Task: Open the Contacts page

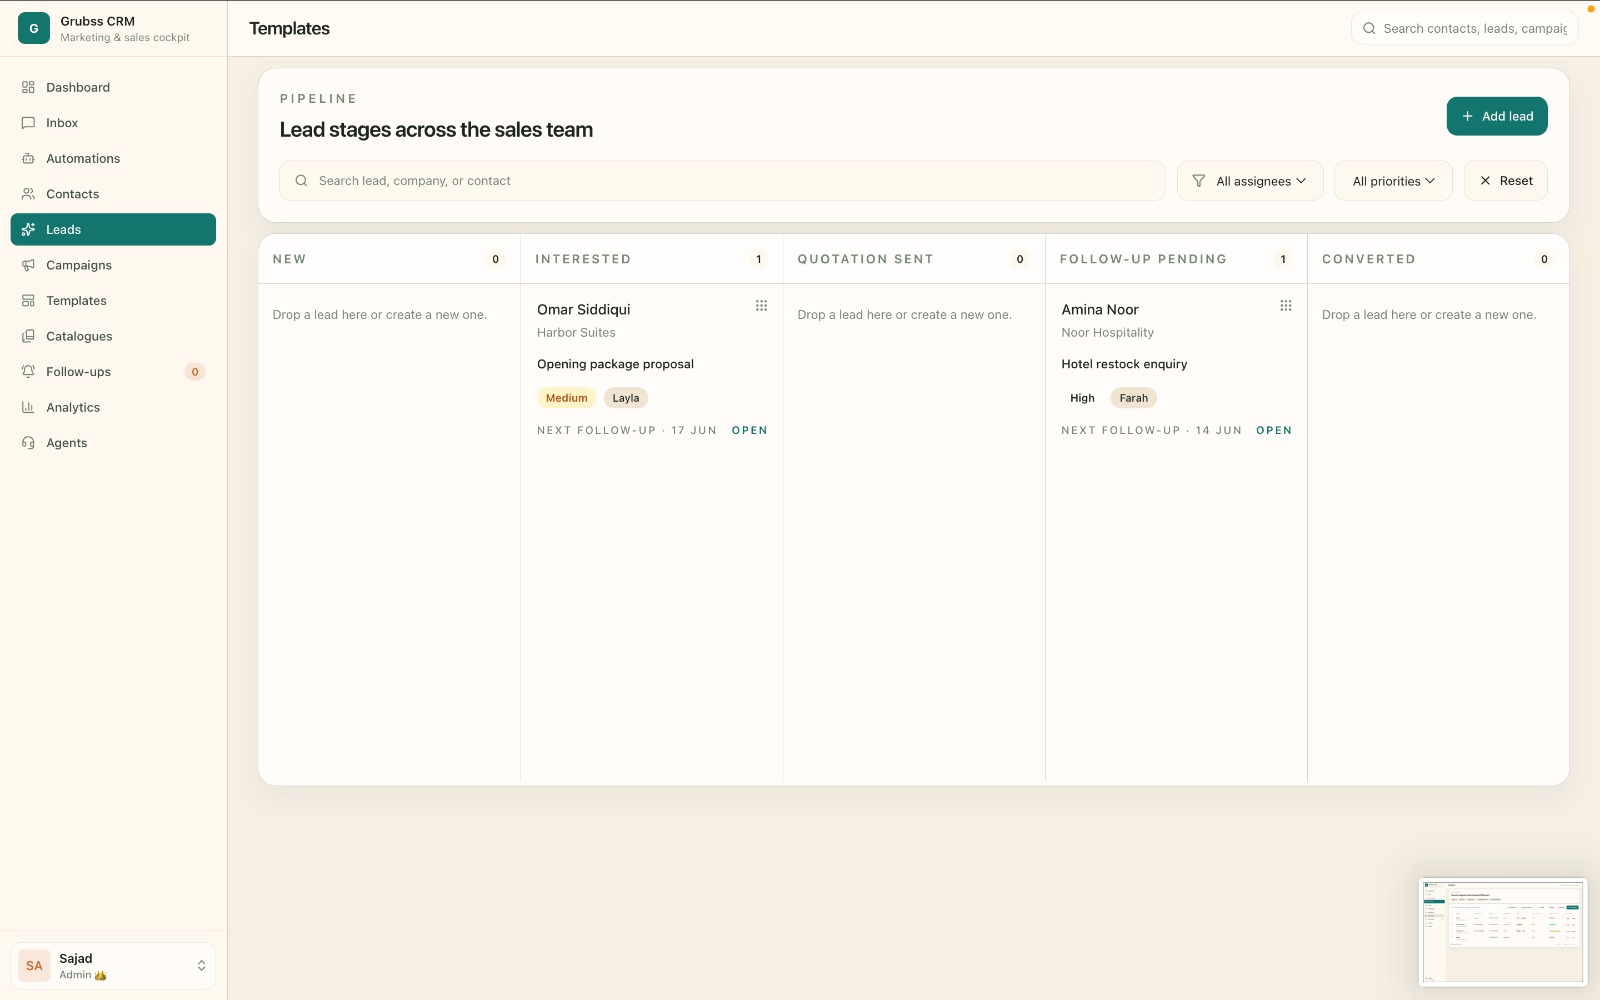Action: click(x=113, y=194)
